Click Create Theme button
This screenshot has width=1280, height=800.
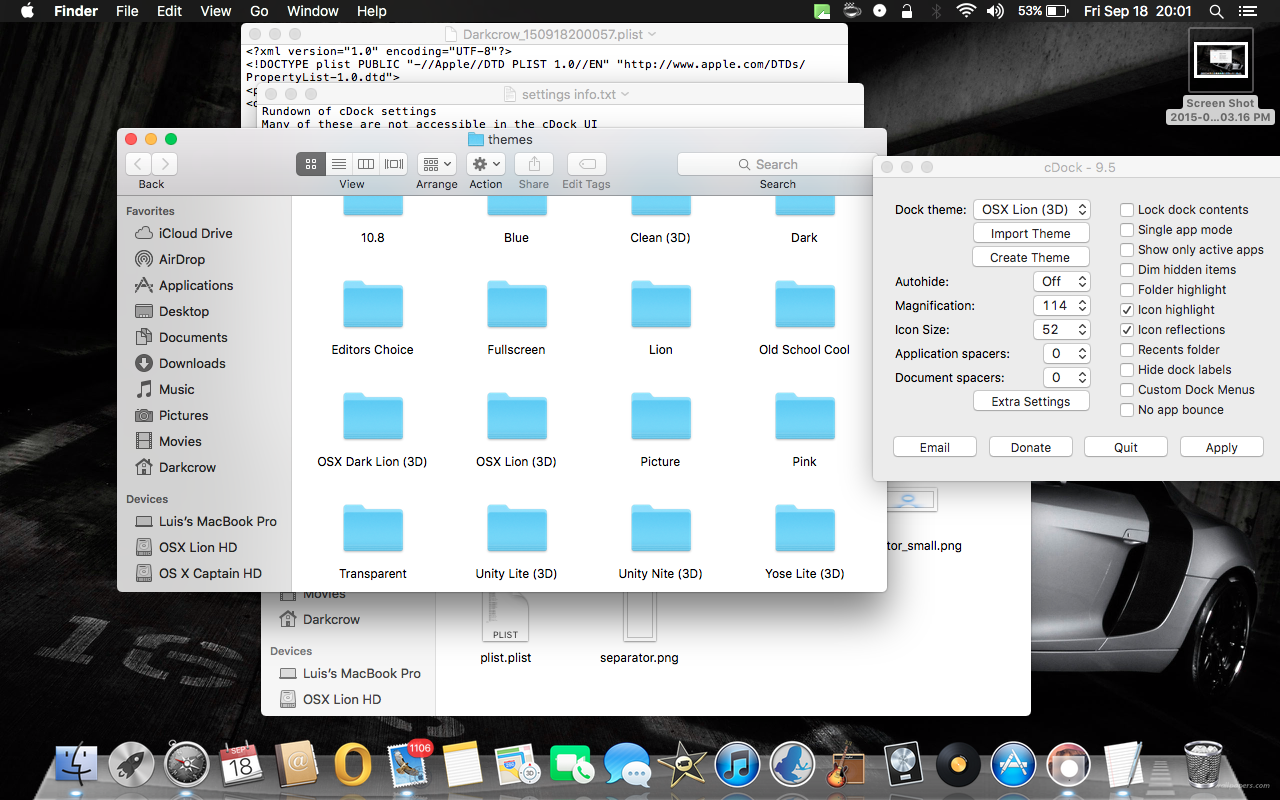coord(1031,258)
